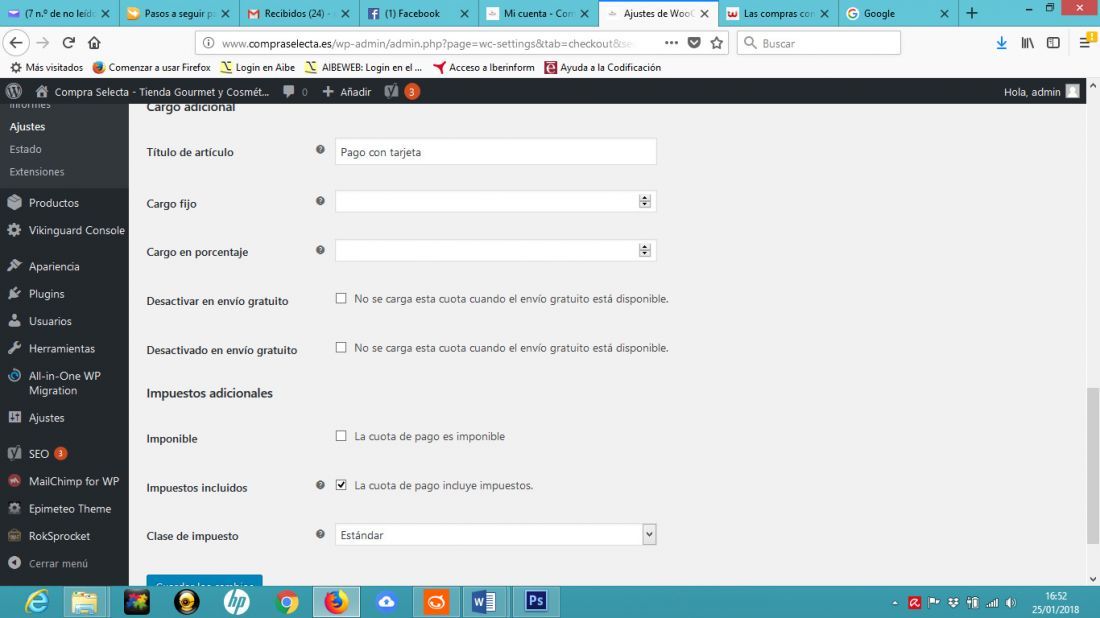
Task: Click the Título de artículo text field
Action: (495, 152)
